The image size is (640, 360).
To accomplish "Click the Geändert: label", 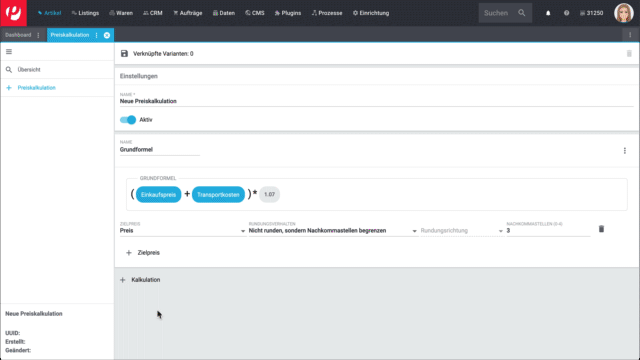I will pos(18,350).
